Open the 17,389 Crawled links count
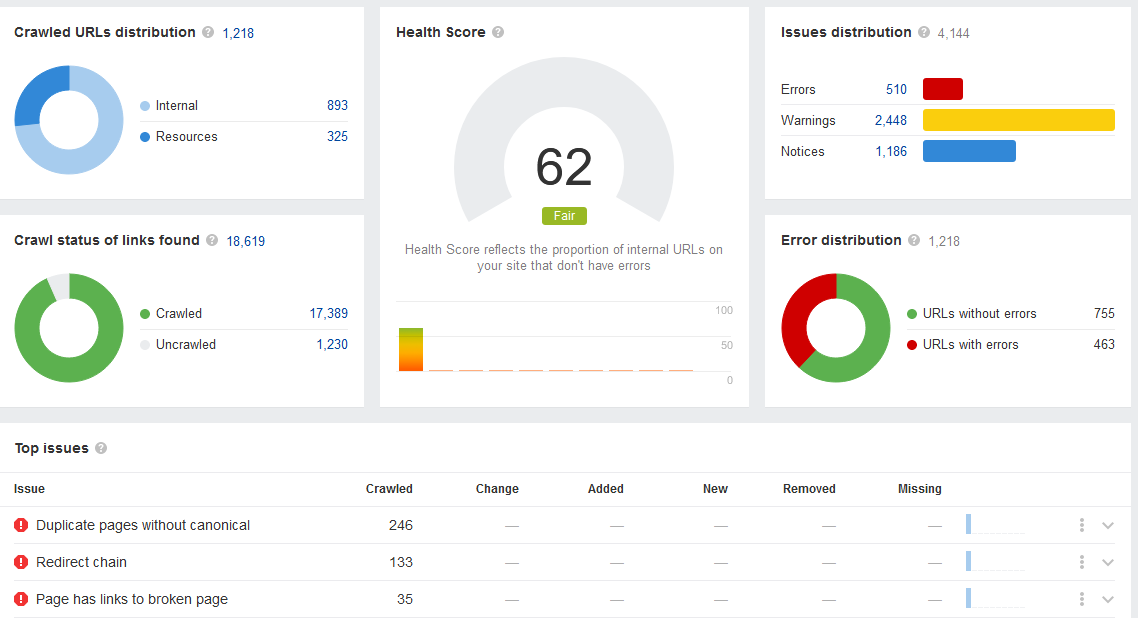The height and width of the screenshot is (618, 1138). [x=328, y=313]
